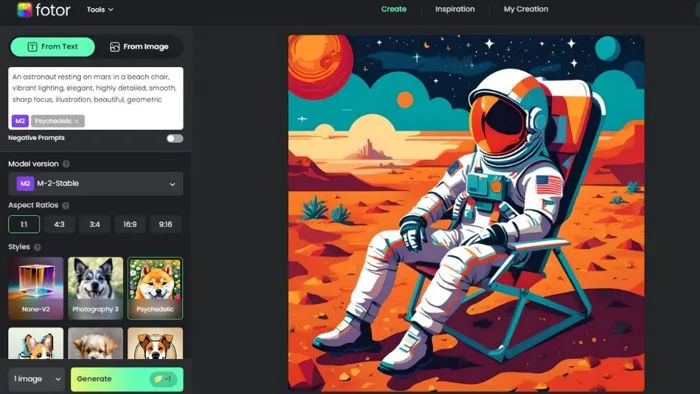700x394 pixels.
Task: Choose the 1:1 aspect ratio
Action: pos(24,224)
